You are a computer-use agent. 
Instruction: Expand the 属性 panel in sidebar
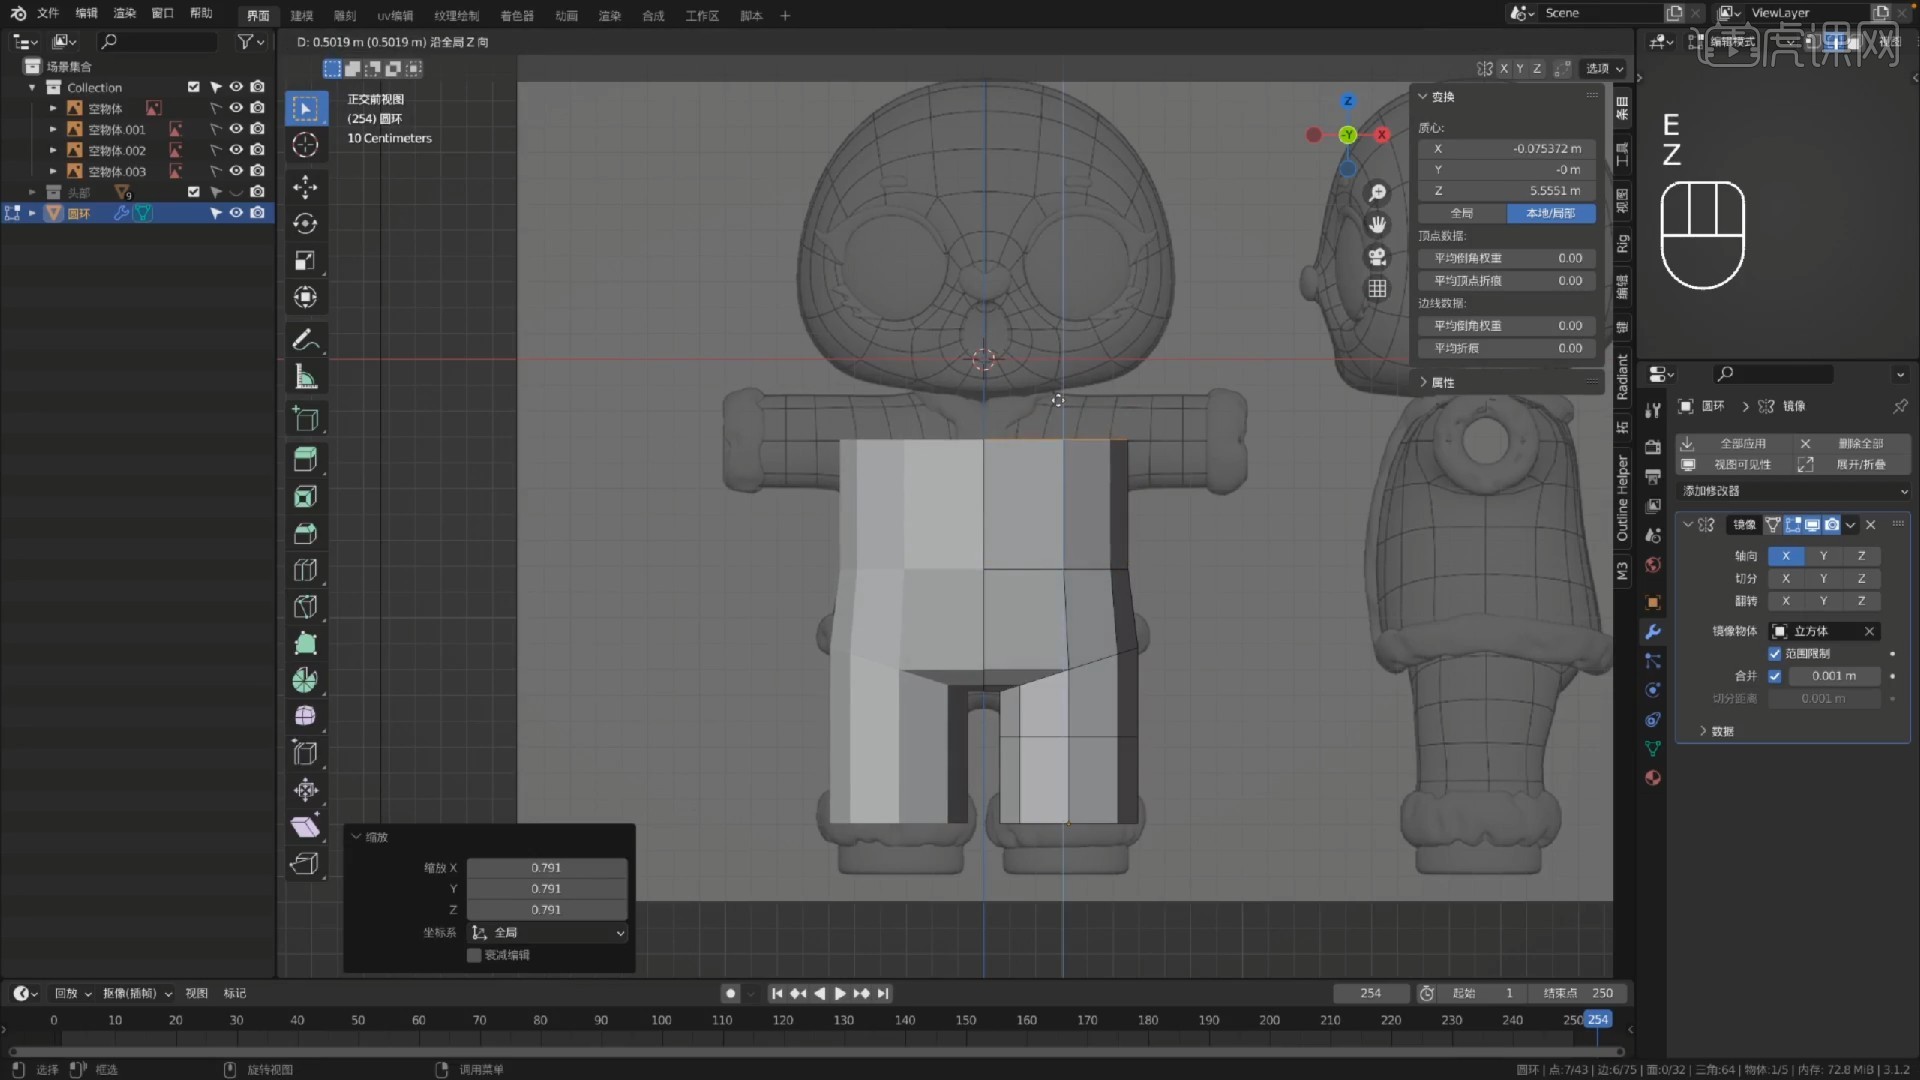[x=1423, y=382]
